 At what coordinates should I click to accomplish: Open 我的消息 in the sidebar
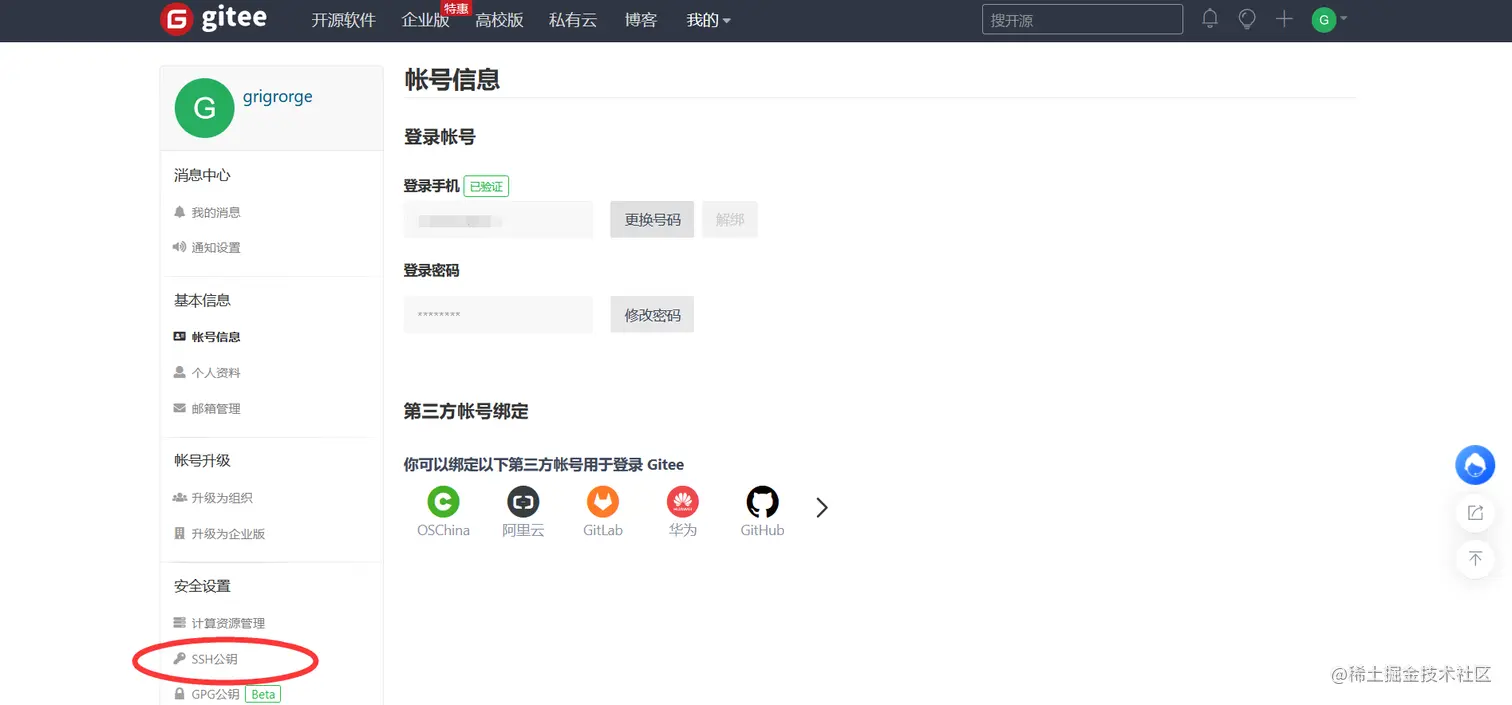tap(207, 212)
